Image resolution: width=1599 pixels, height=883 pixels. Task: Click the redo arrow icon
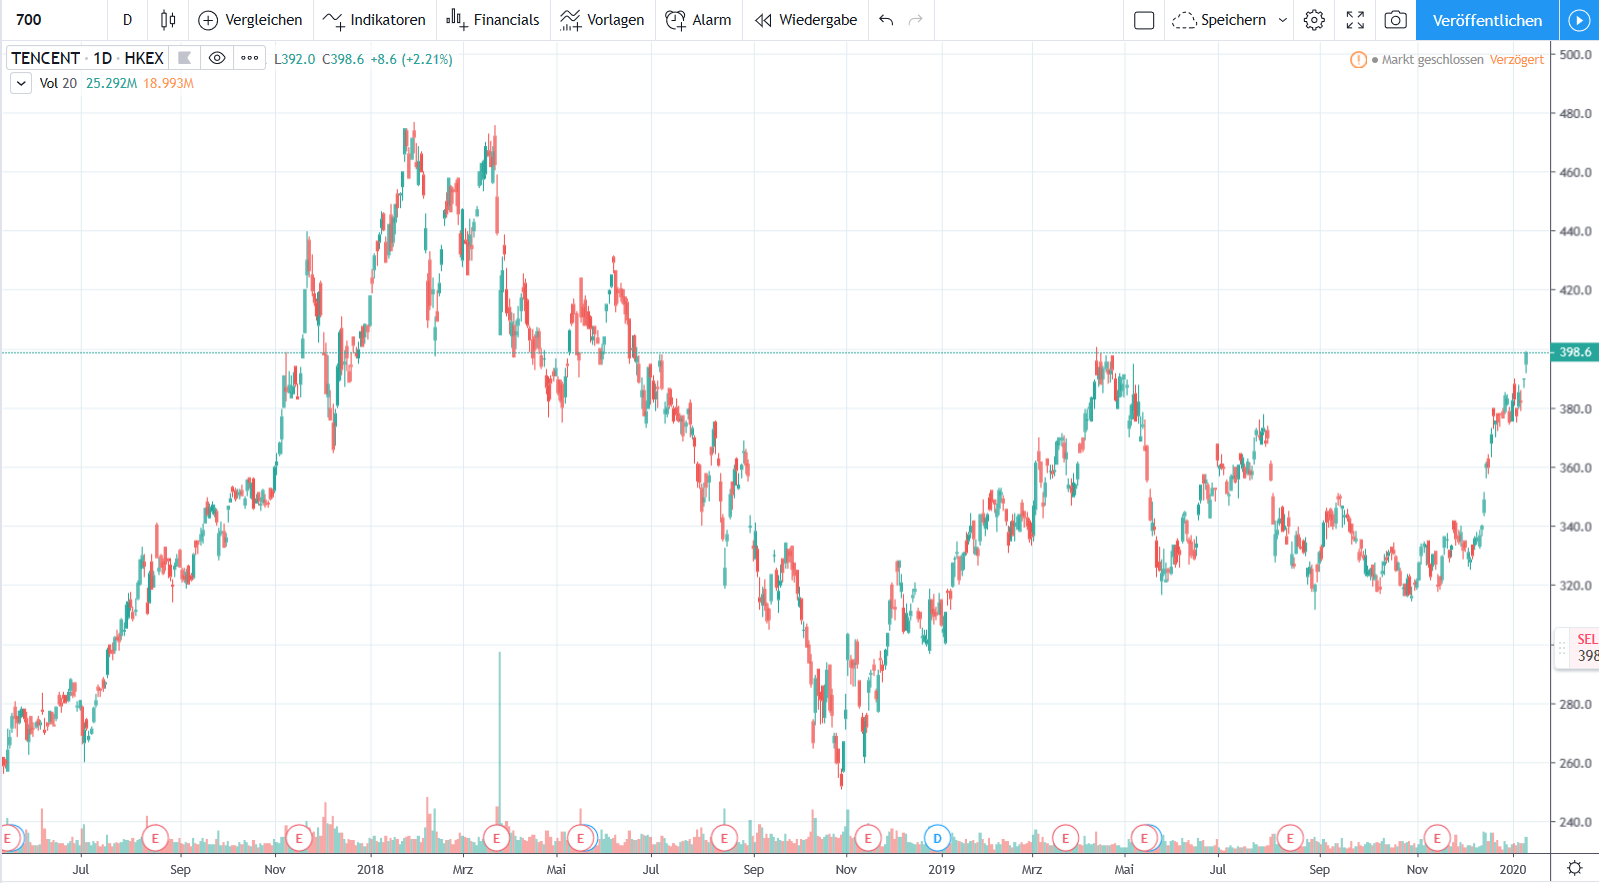(x=915, y=20)
